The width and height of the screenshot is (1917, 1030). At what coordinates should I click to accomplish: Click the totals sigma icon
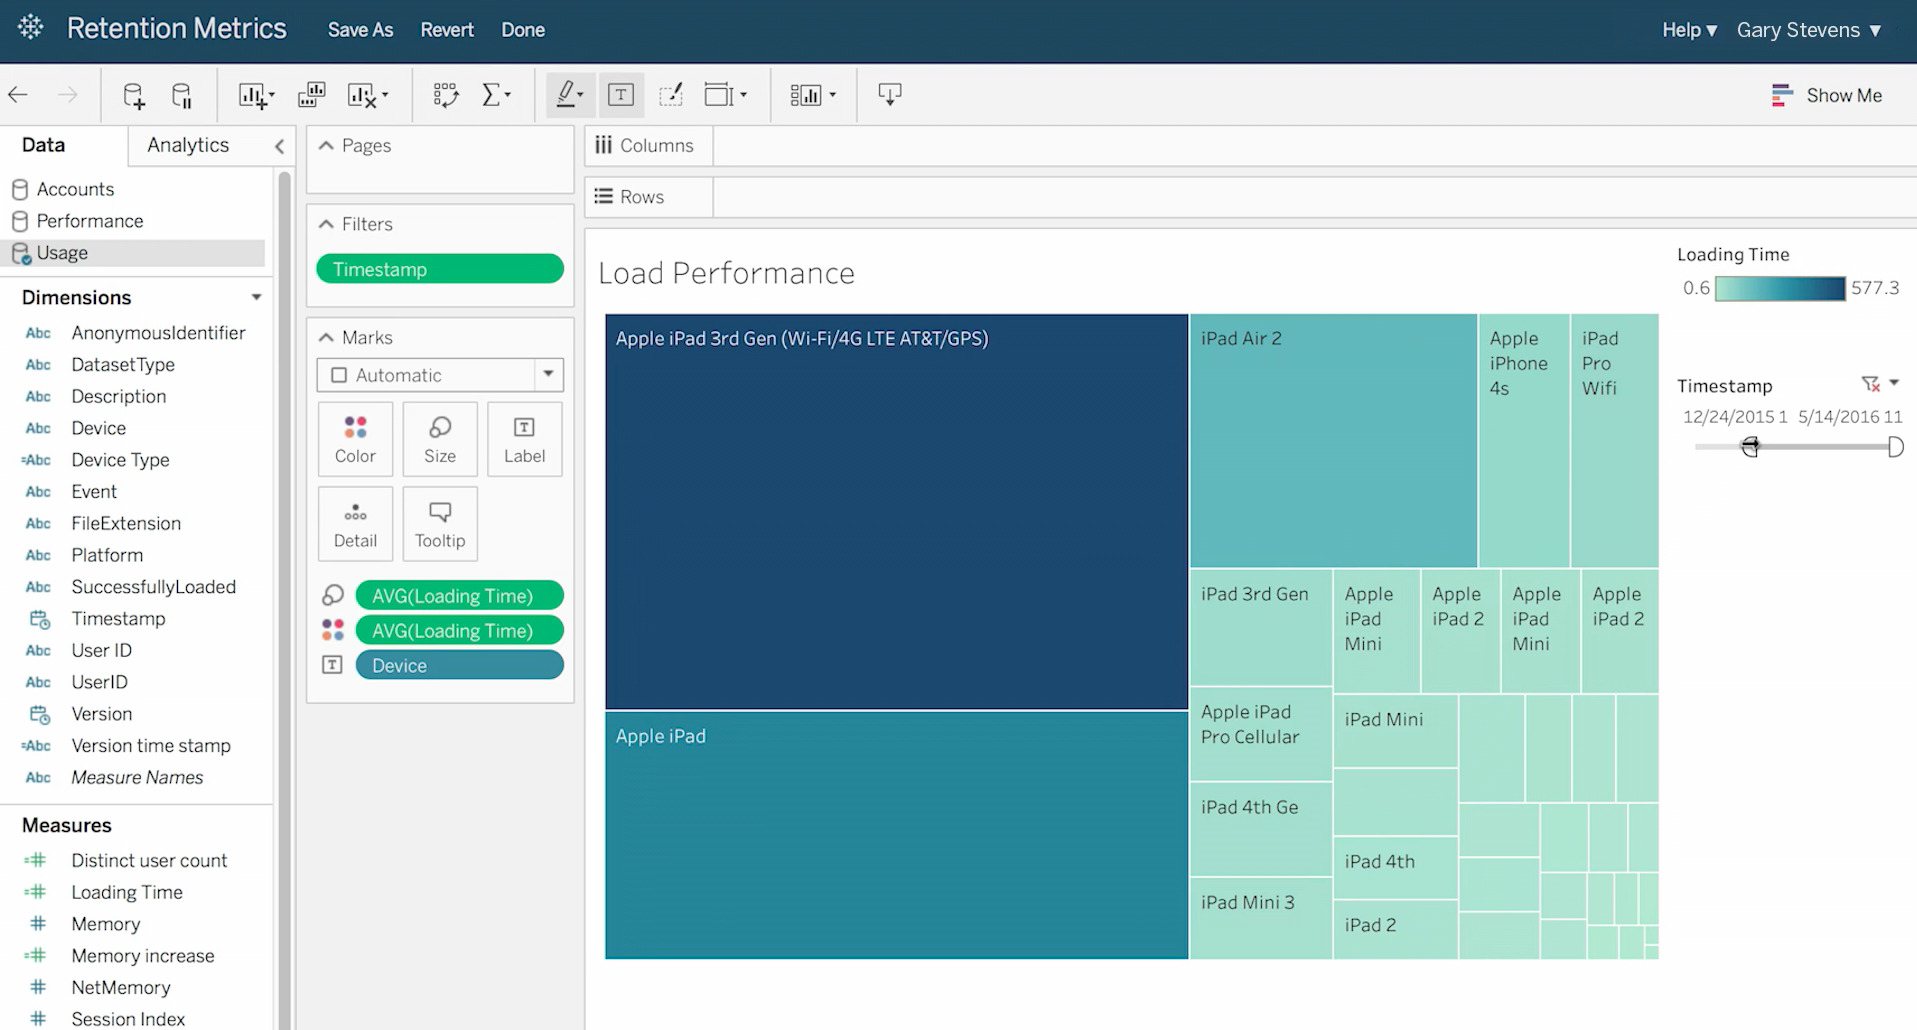tap(496, 95)
